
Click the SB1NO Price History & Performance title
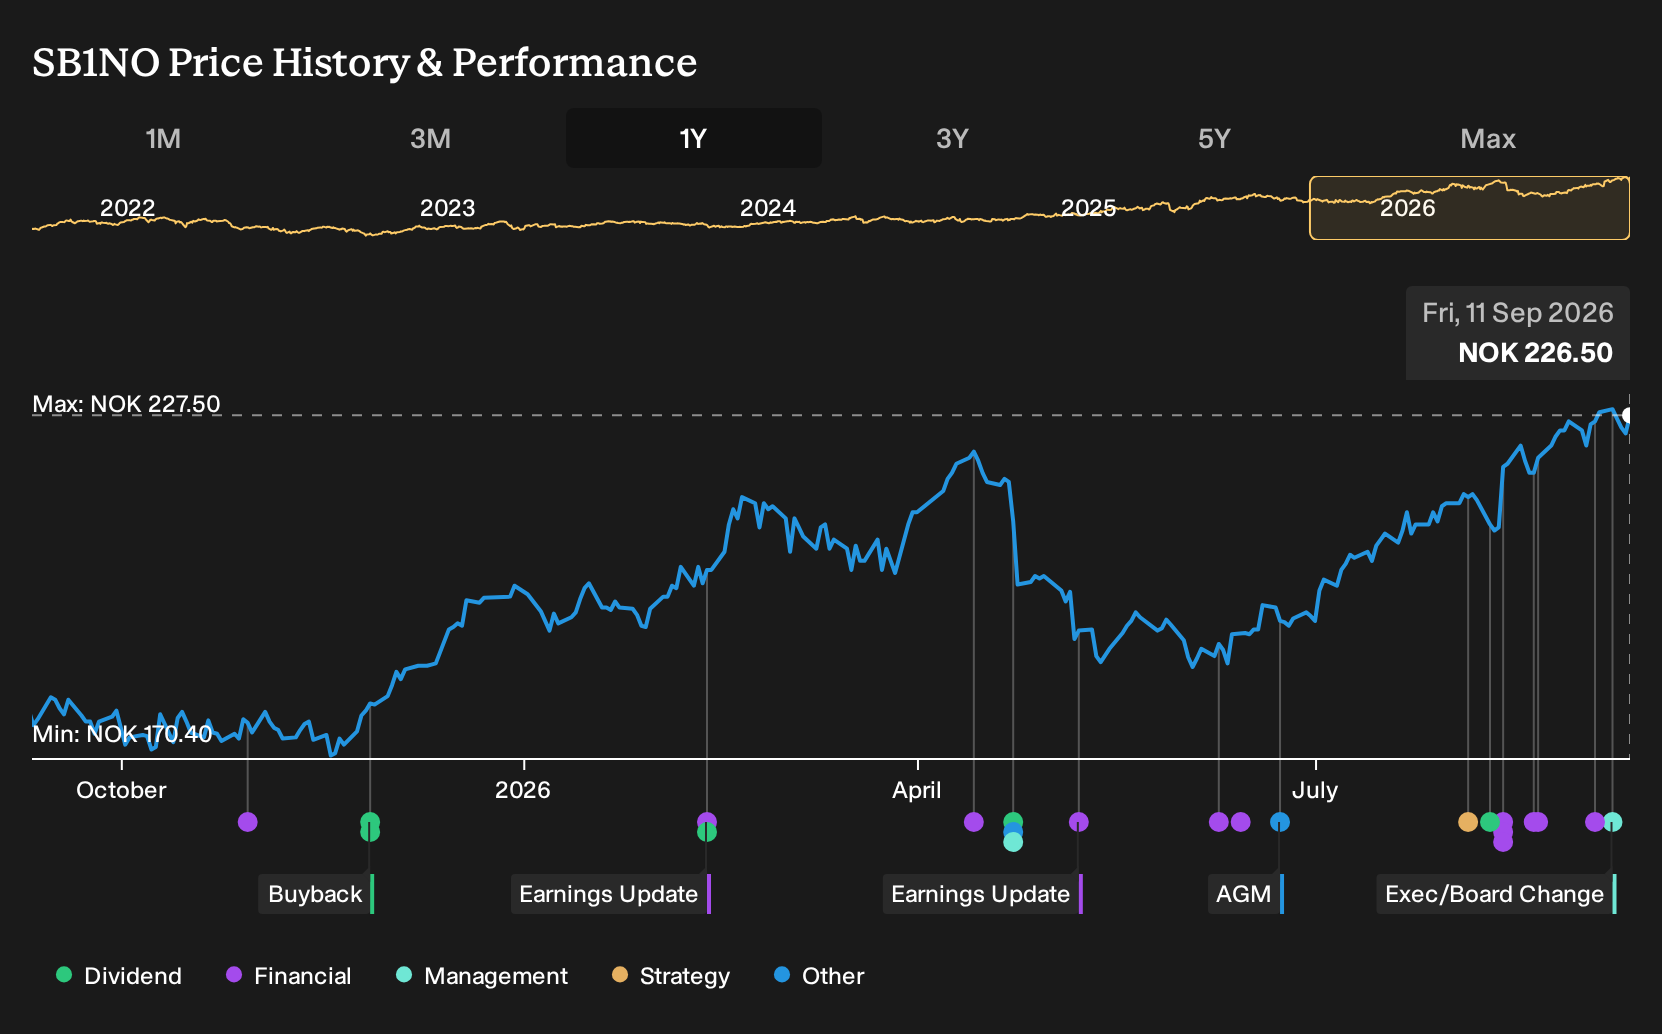pos(365,63)
